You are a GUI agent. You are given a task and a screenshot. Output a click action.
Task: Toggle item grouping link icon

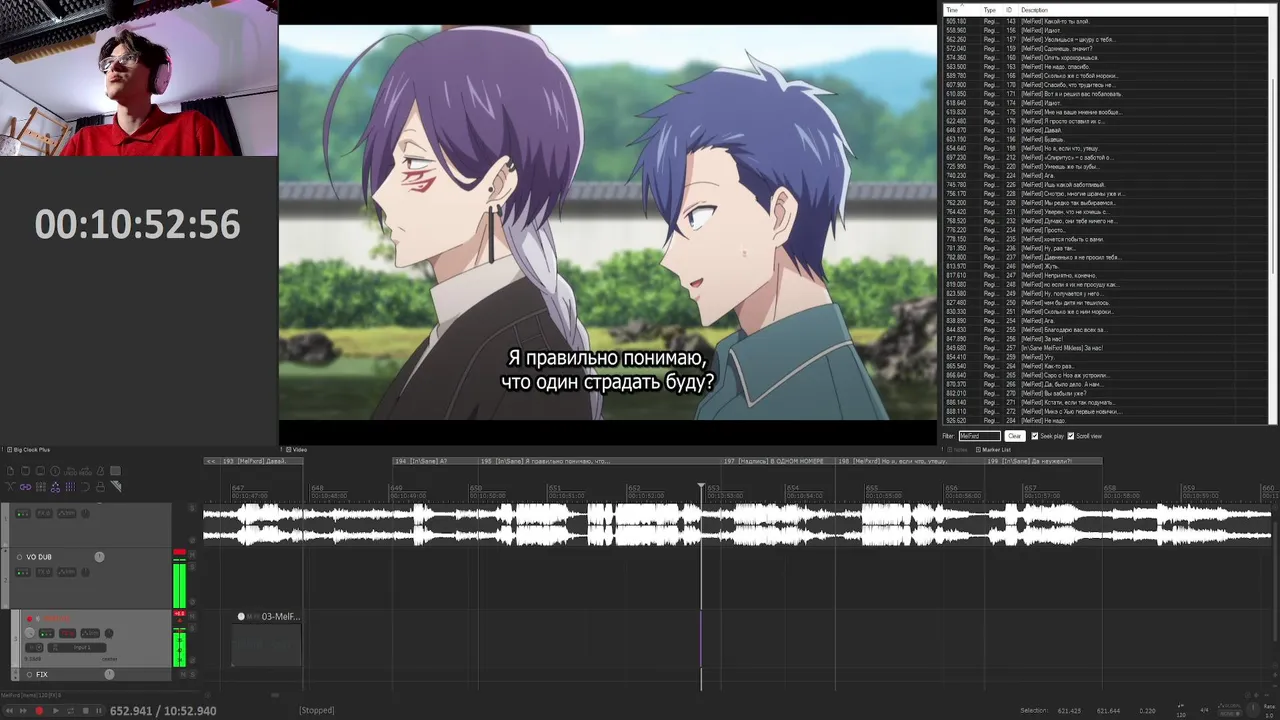[x=25, y=486]
